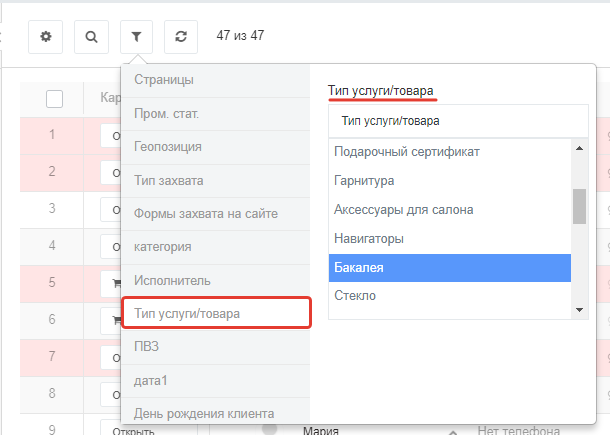Open День рождения клиента filter
Image resolution: width=610 pixels, height=435 pixels.
pos(216,413)
